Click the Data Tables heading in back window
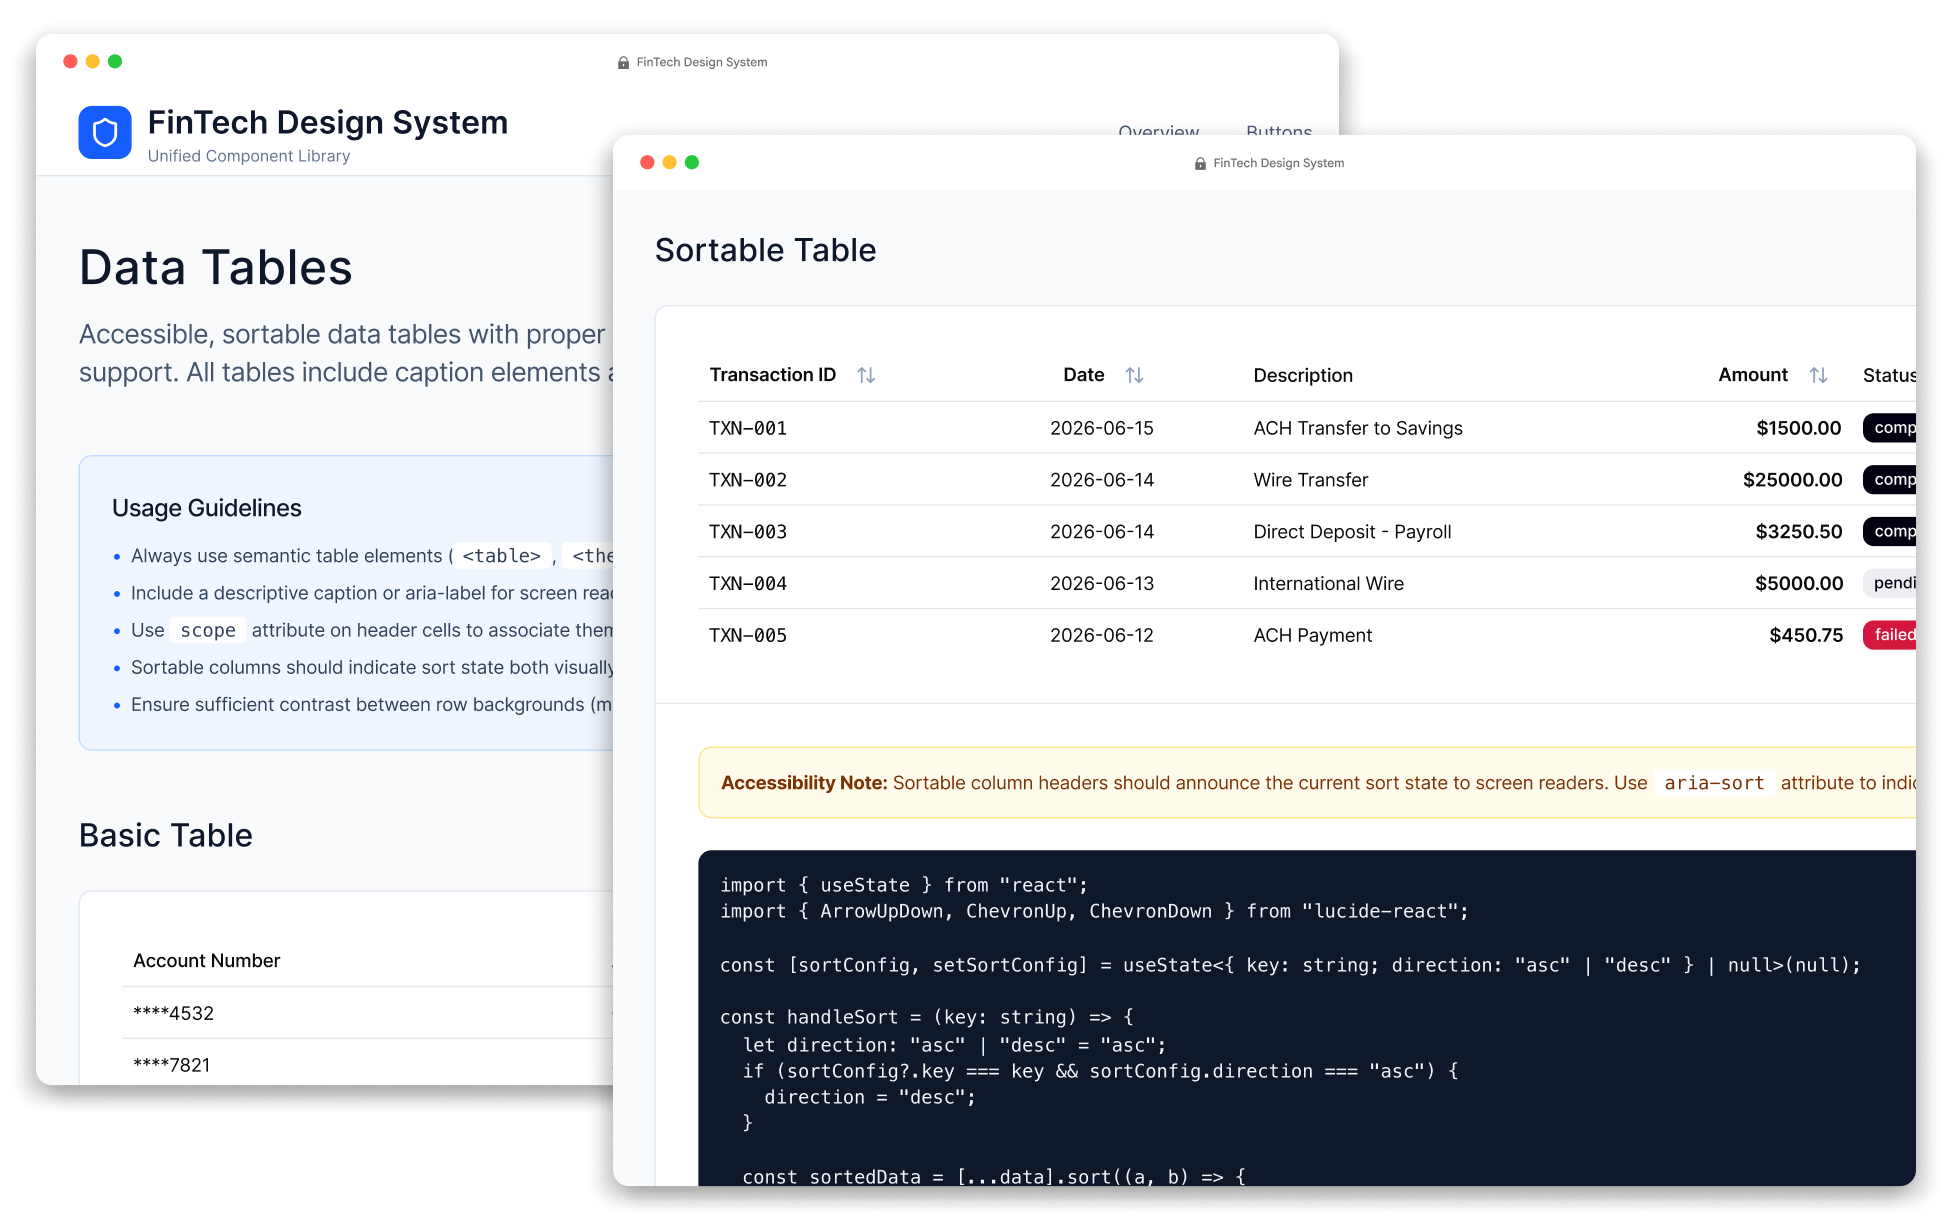The width and height of the screenshot is (1952, 1220). click(x=216, y=268)
